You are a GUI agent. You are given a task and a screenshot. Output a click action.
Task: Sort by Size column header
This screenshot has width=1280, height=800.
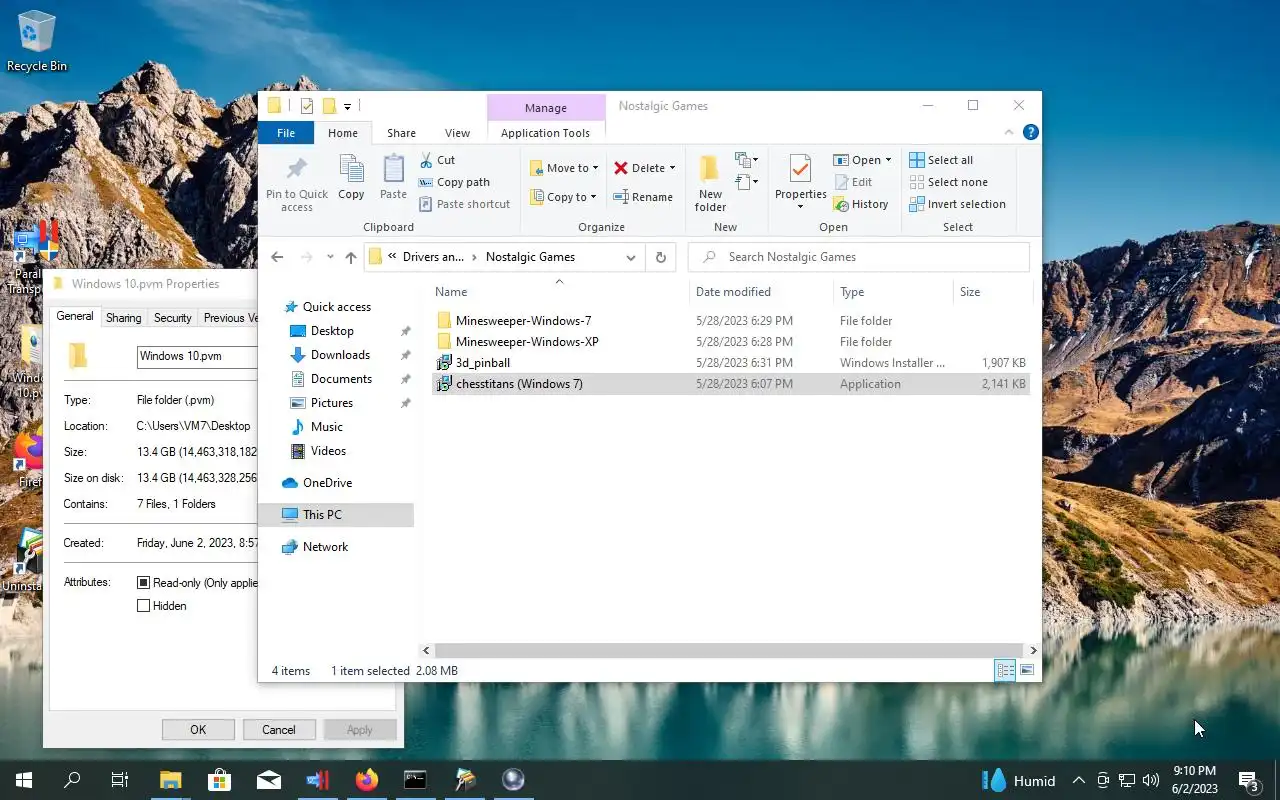click(x=992, y=292)
